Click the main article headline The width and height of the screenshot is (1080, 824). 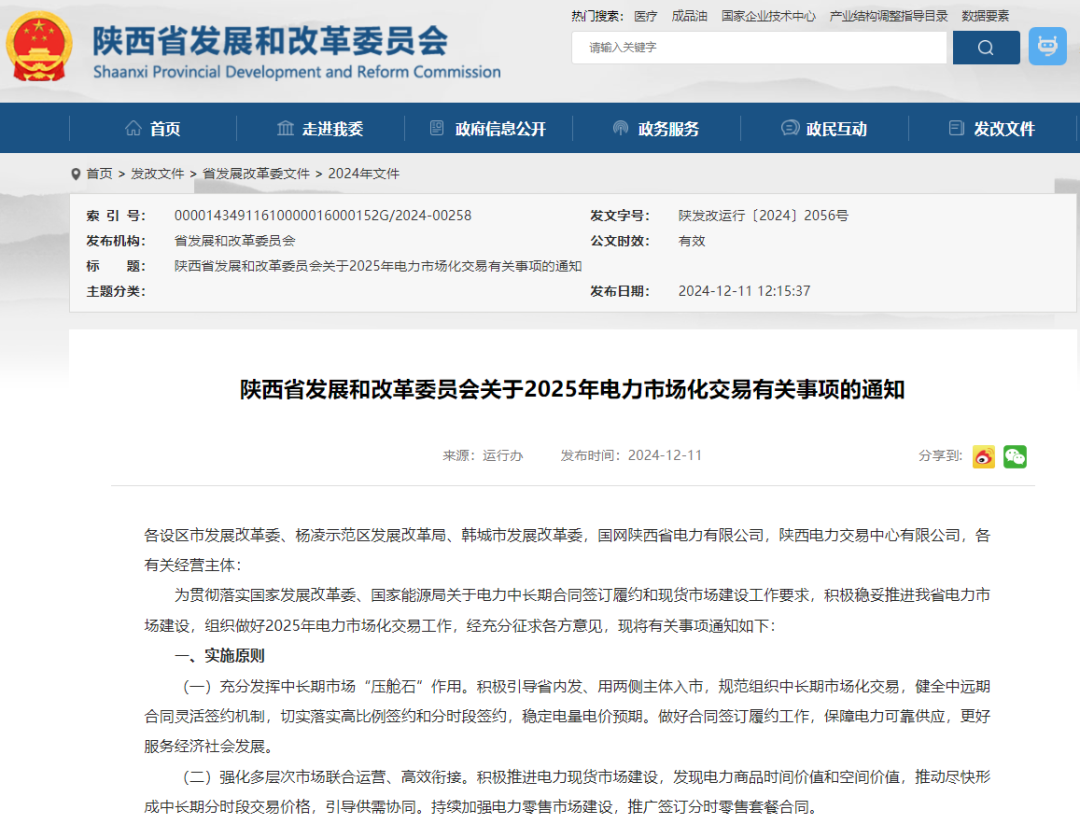tap(572, 389)
